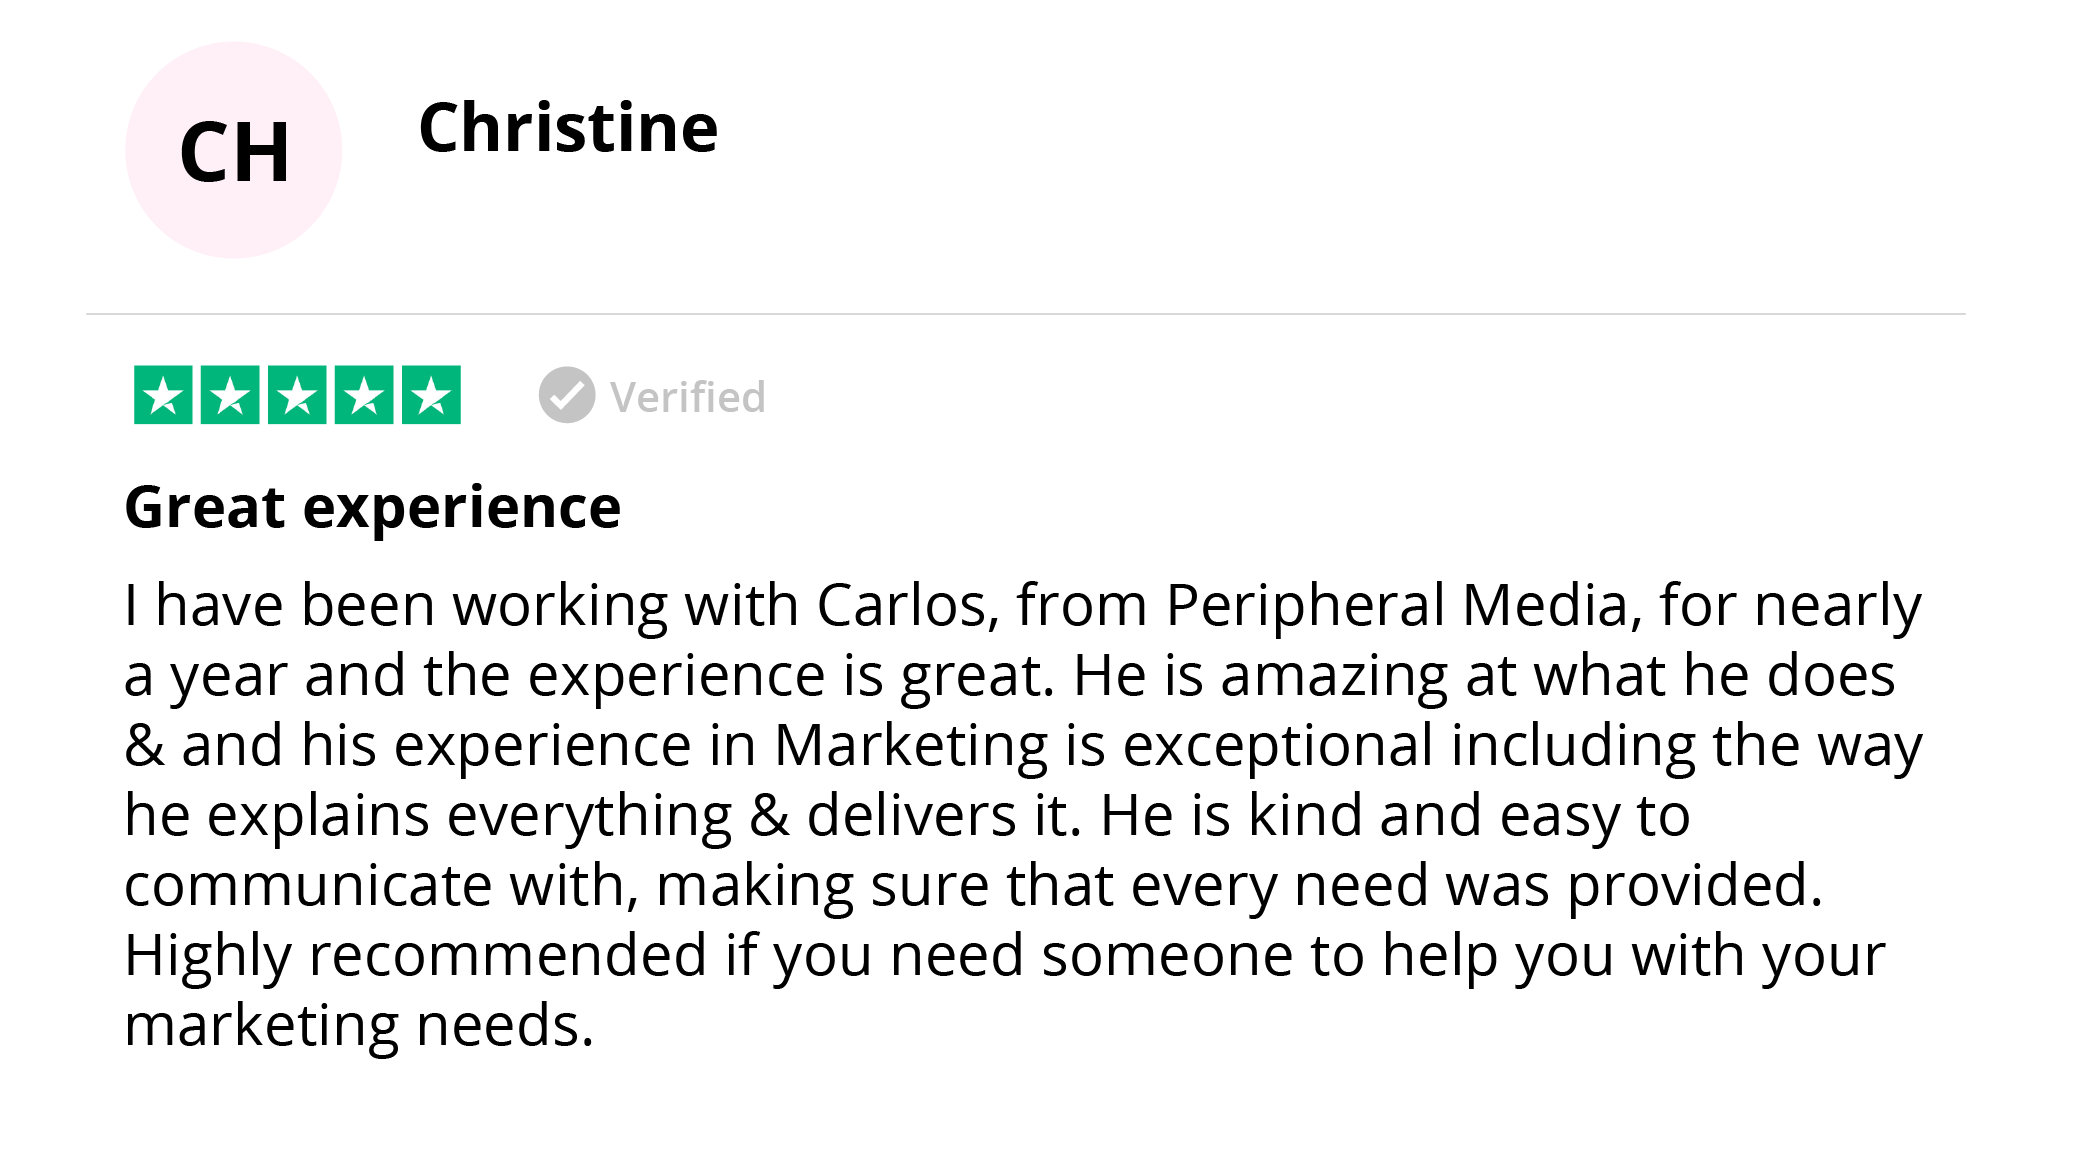
Task: Click the phrase communicate with
Action: pos(382,886)
